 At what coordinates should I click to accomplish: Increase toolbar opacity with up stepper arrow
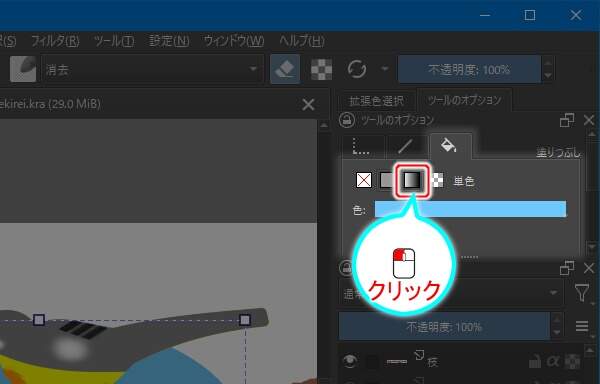pyautogui.click(x=548, y=63)
